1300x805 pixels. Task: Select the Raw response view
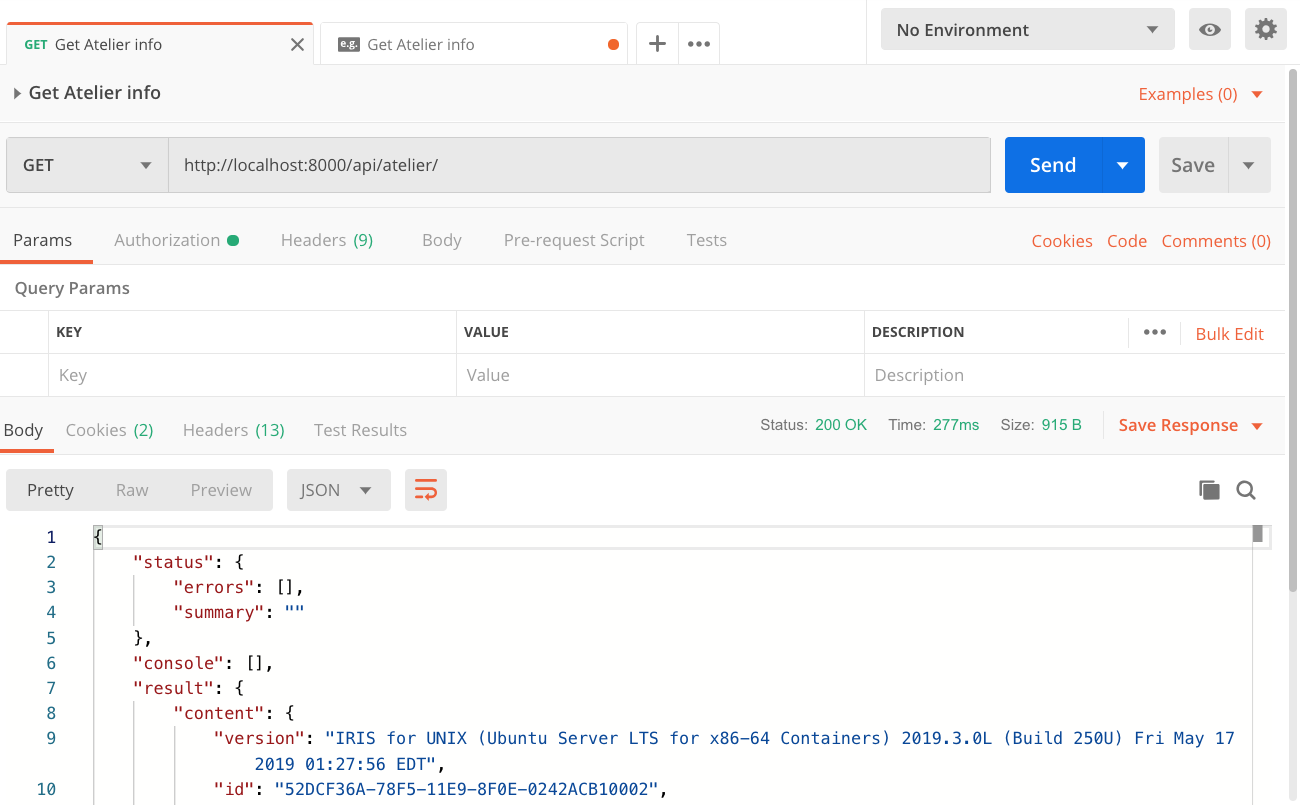[x=132, y=490]
